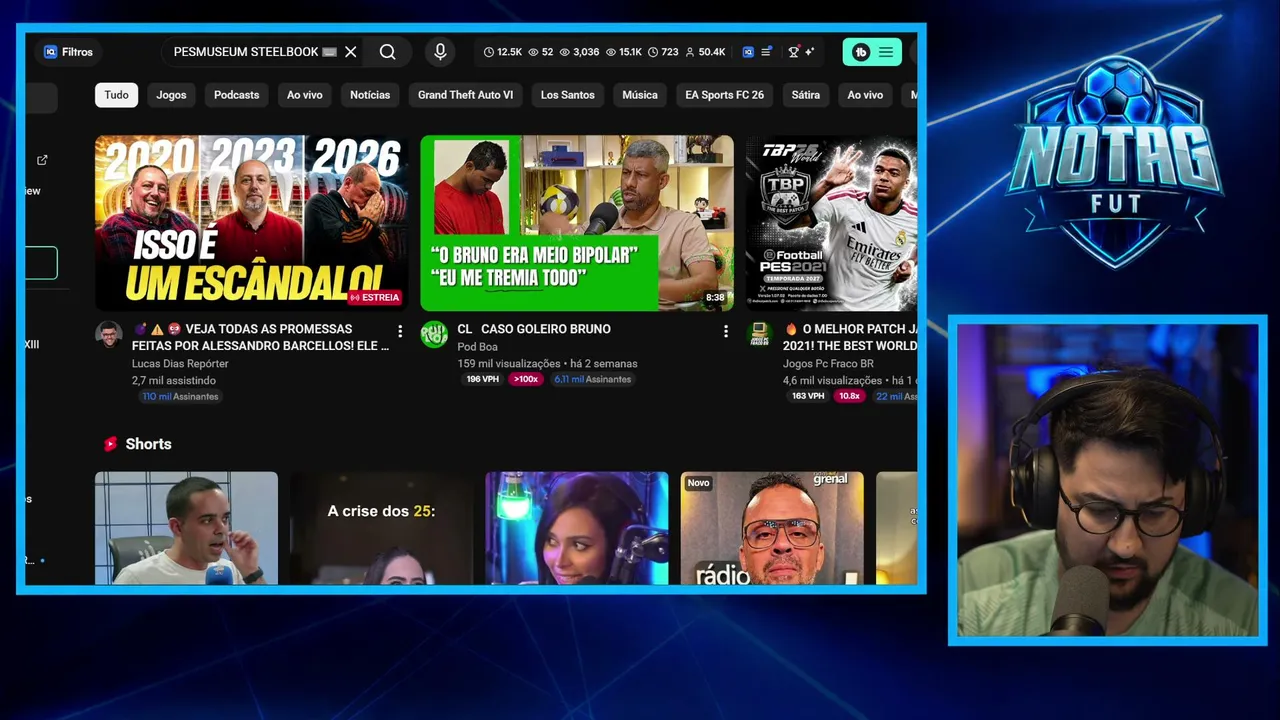Screen dimensions: 1280x720
Task: Select the Ao vivo chip after Sátira
Action: tap(866, 95)
